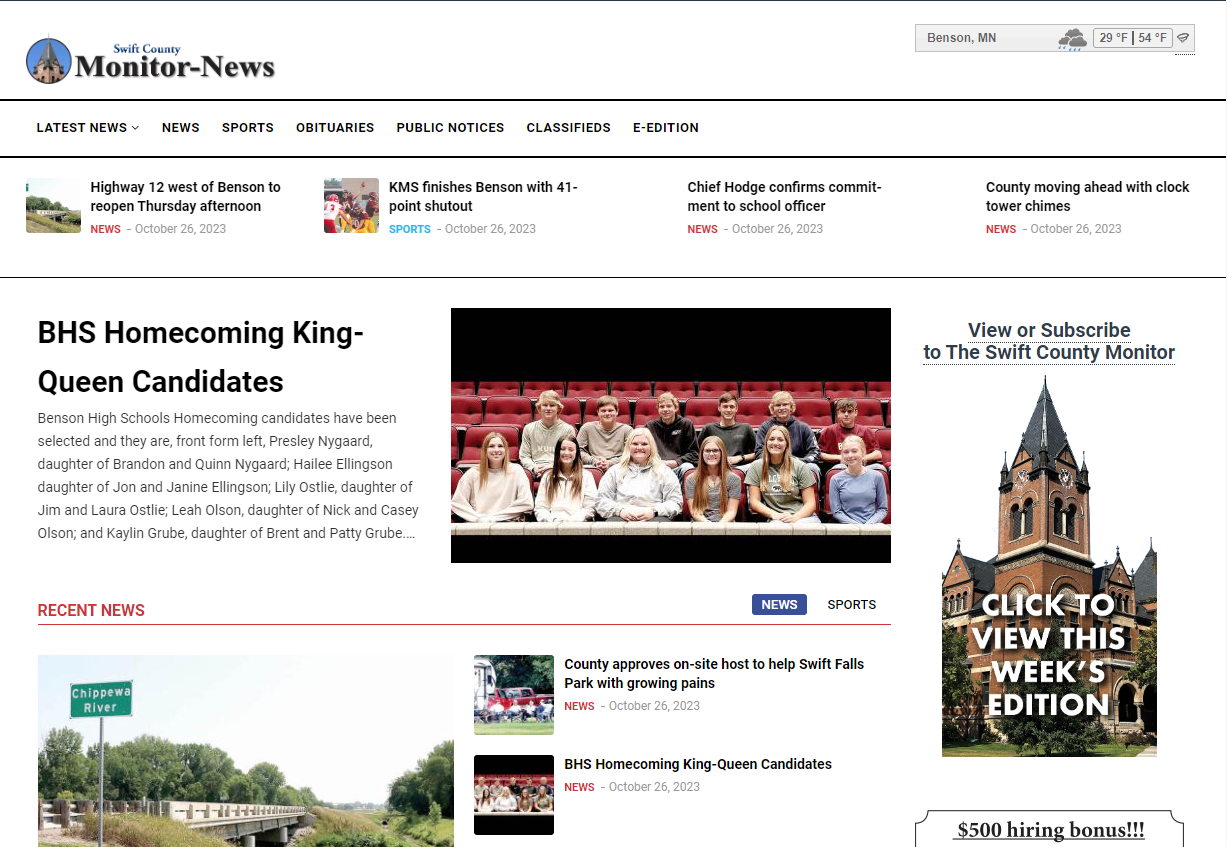Click NEWS tag under Swift Falls Park article

click(x=579, y=706)
